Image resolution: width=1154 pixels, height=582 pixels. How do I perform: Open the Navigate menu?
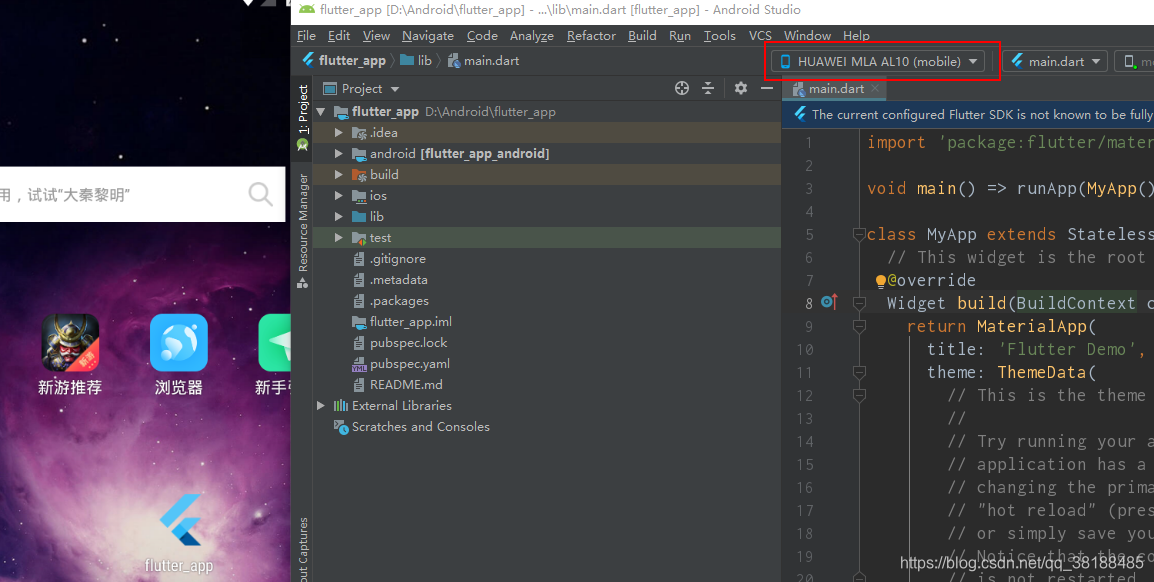pyautogui.click(x=428, y=35)
